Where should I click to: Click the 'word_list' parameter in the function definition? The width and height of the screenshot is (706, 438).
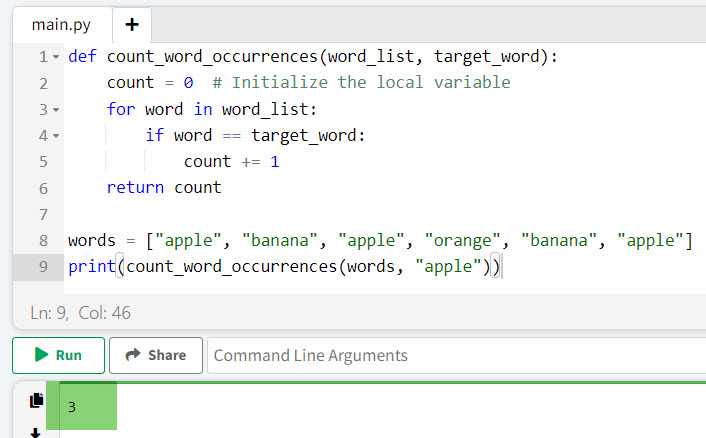[x=371, y=56]
